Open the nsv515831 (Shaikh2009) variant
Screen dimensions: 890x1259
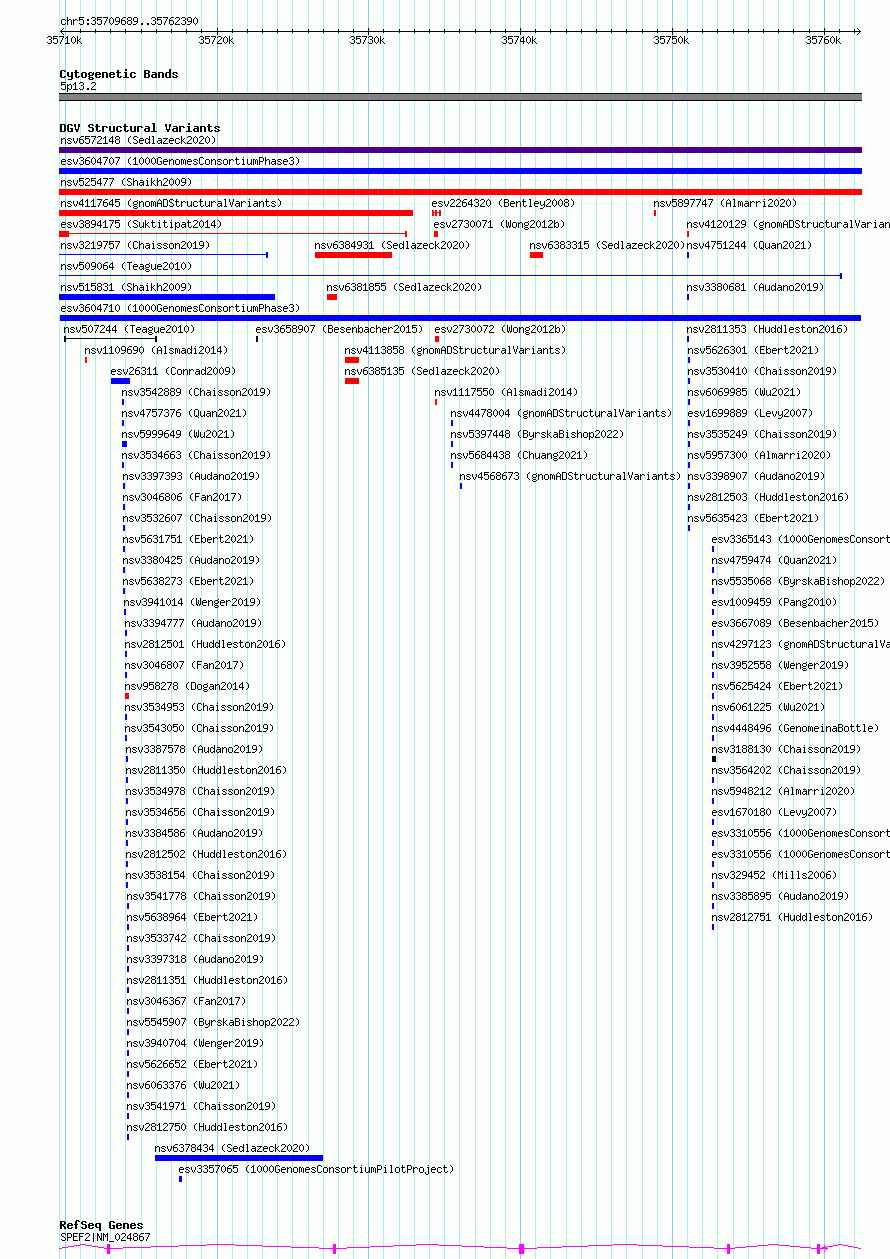coord(125,287)
